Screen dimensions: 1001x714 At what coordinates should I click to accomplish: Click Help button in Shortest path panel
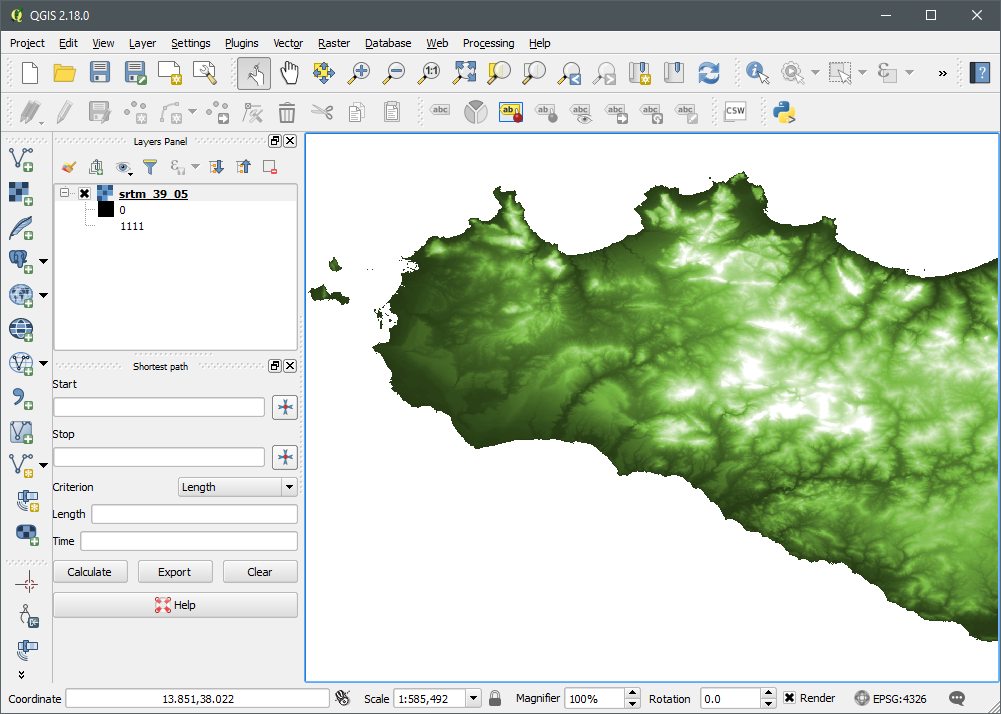(175, 605)
